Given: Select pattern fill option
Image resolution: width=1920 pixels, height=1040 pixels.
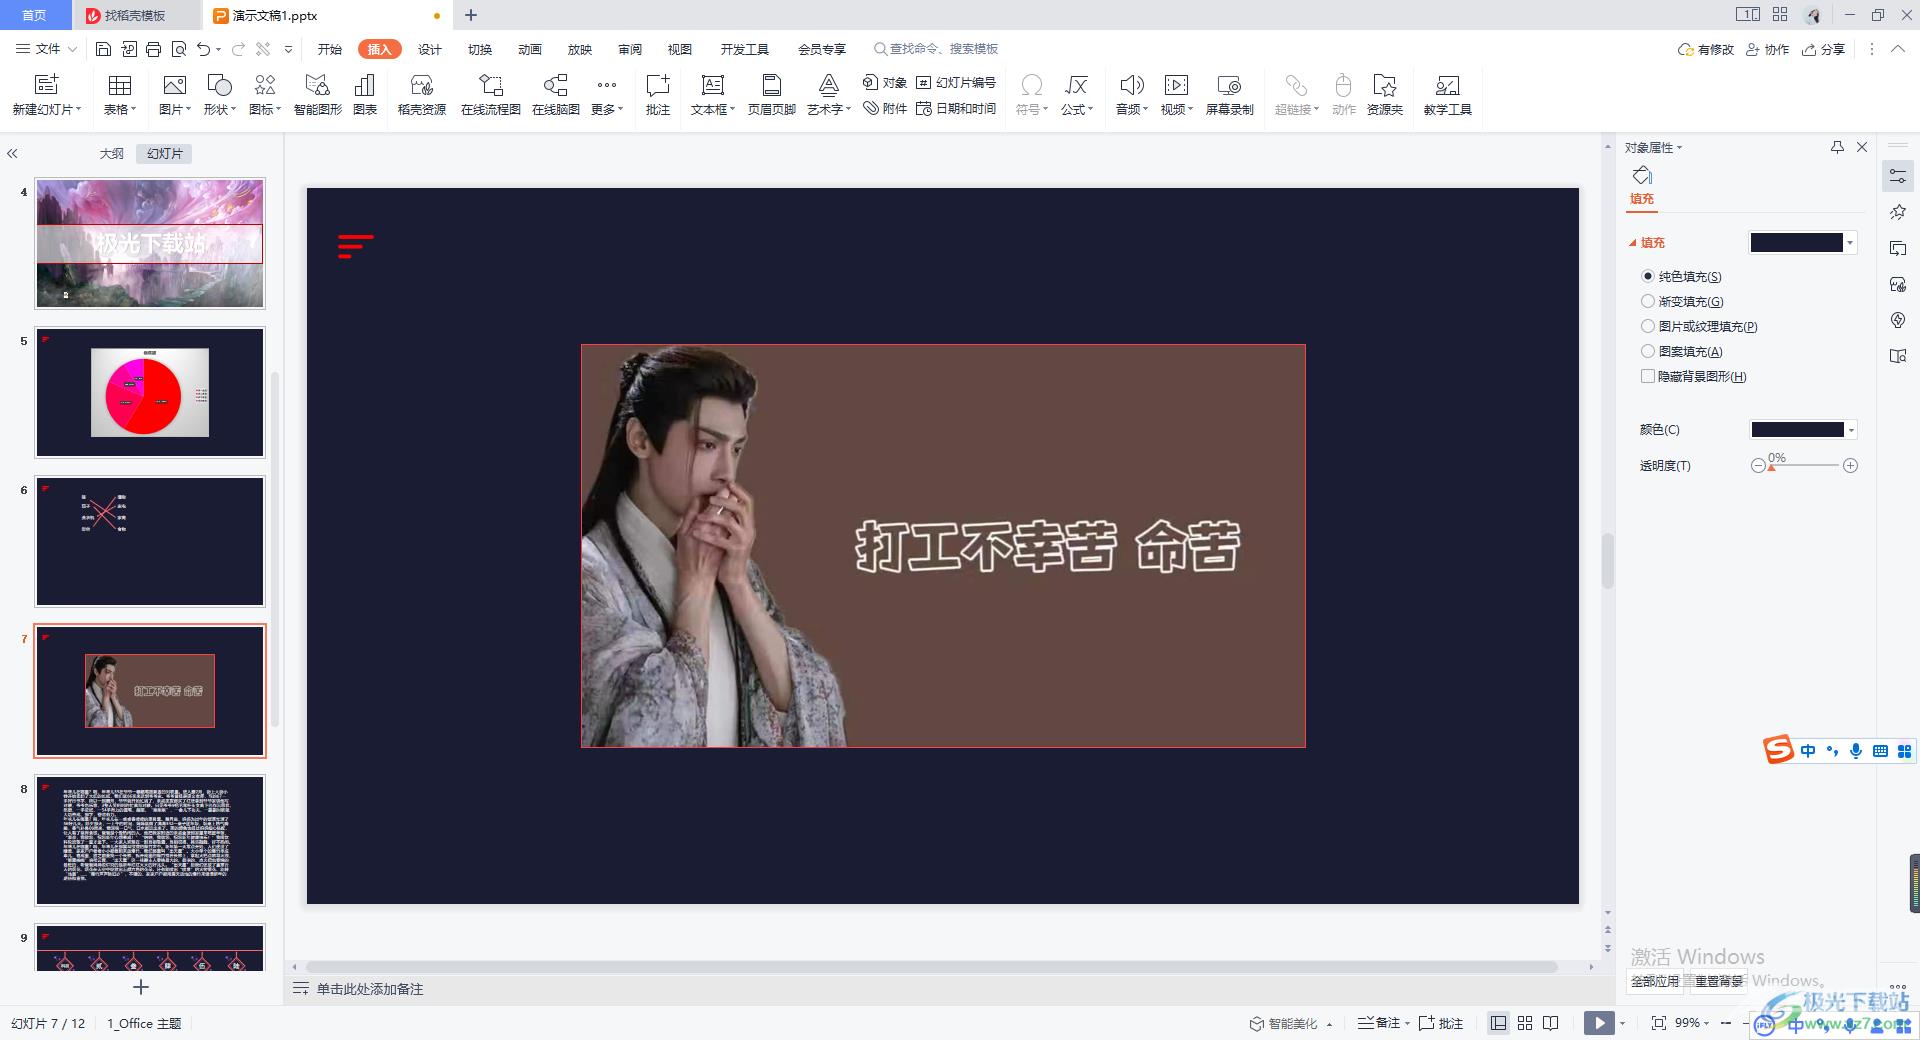Looking at the screenshot, I should (x=1681, y=351).
